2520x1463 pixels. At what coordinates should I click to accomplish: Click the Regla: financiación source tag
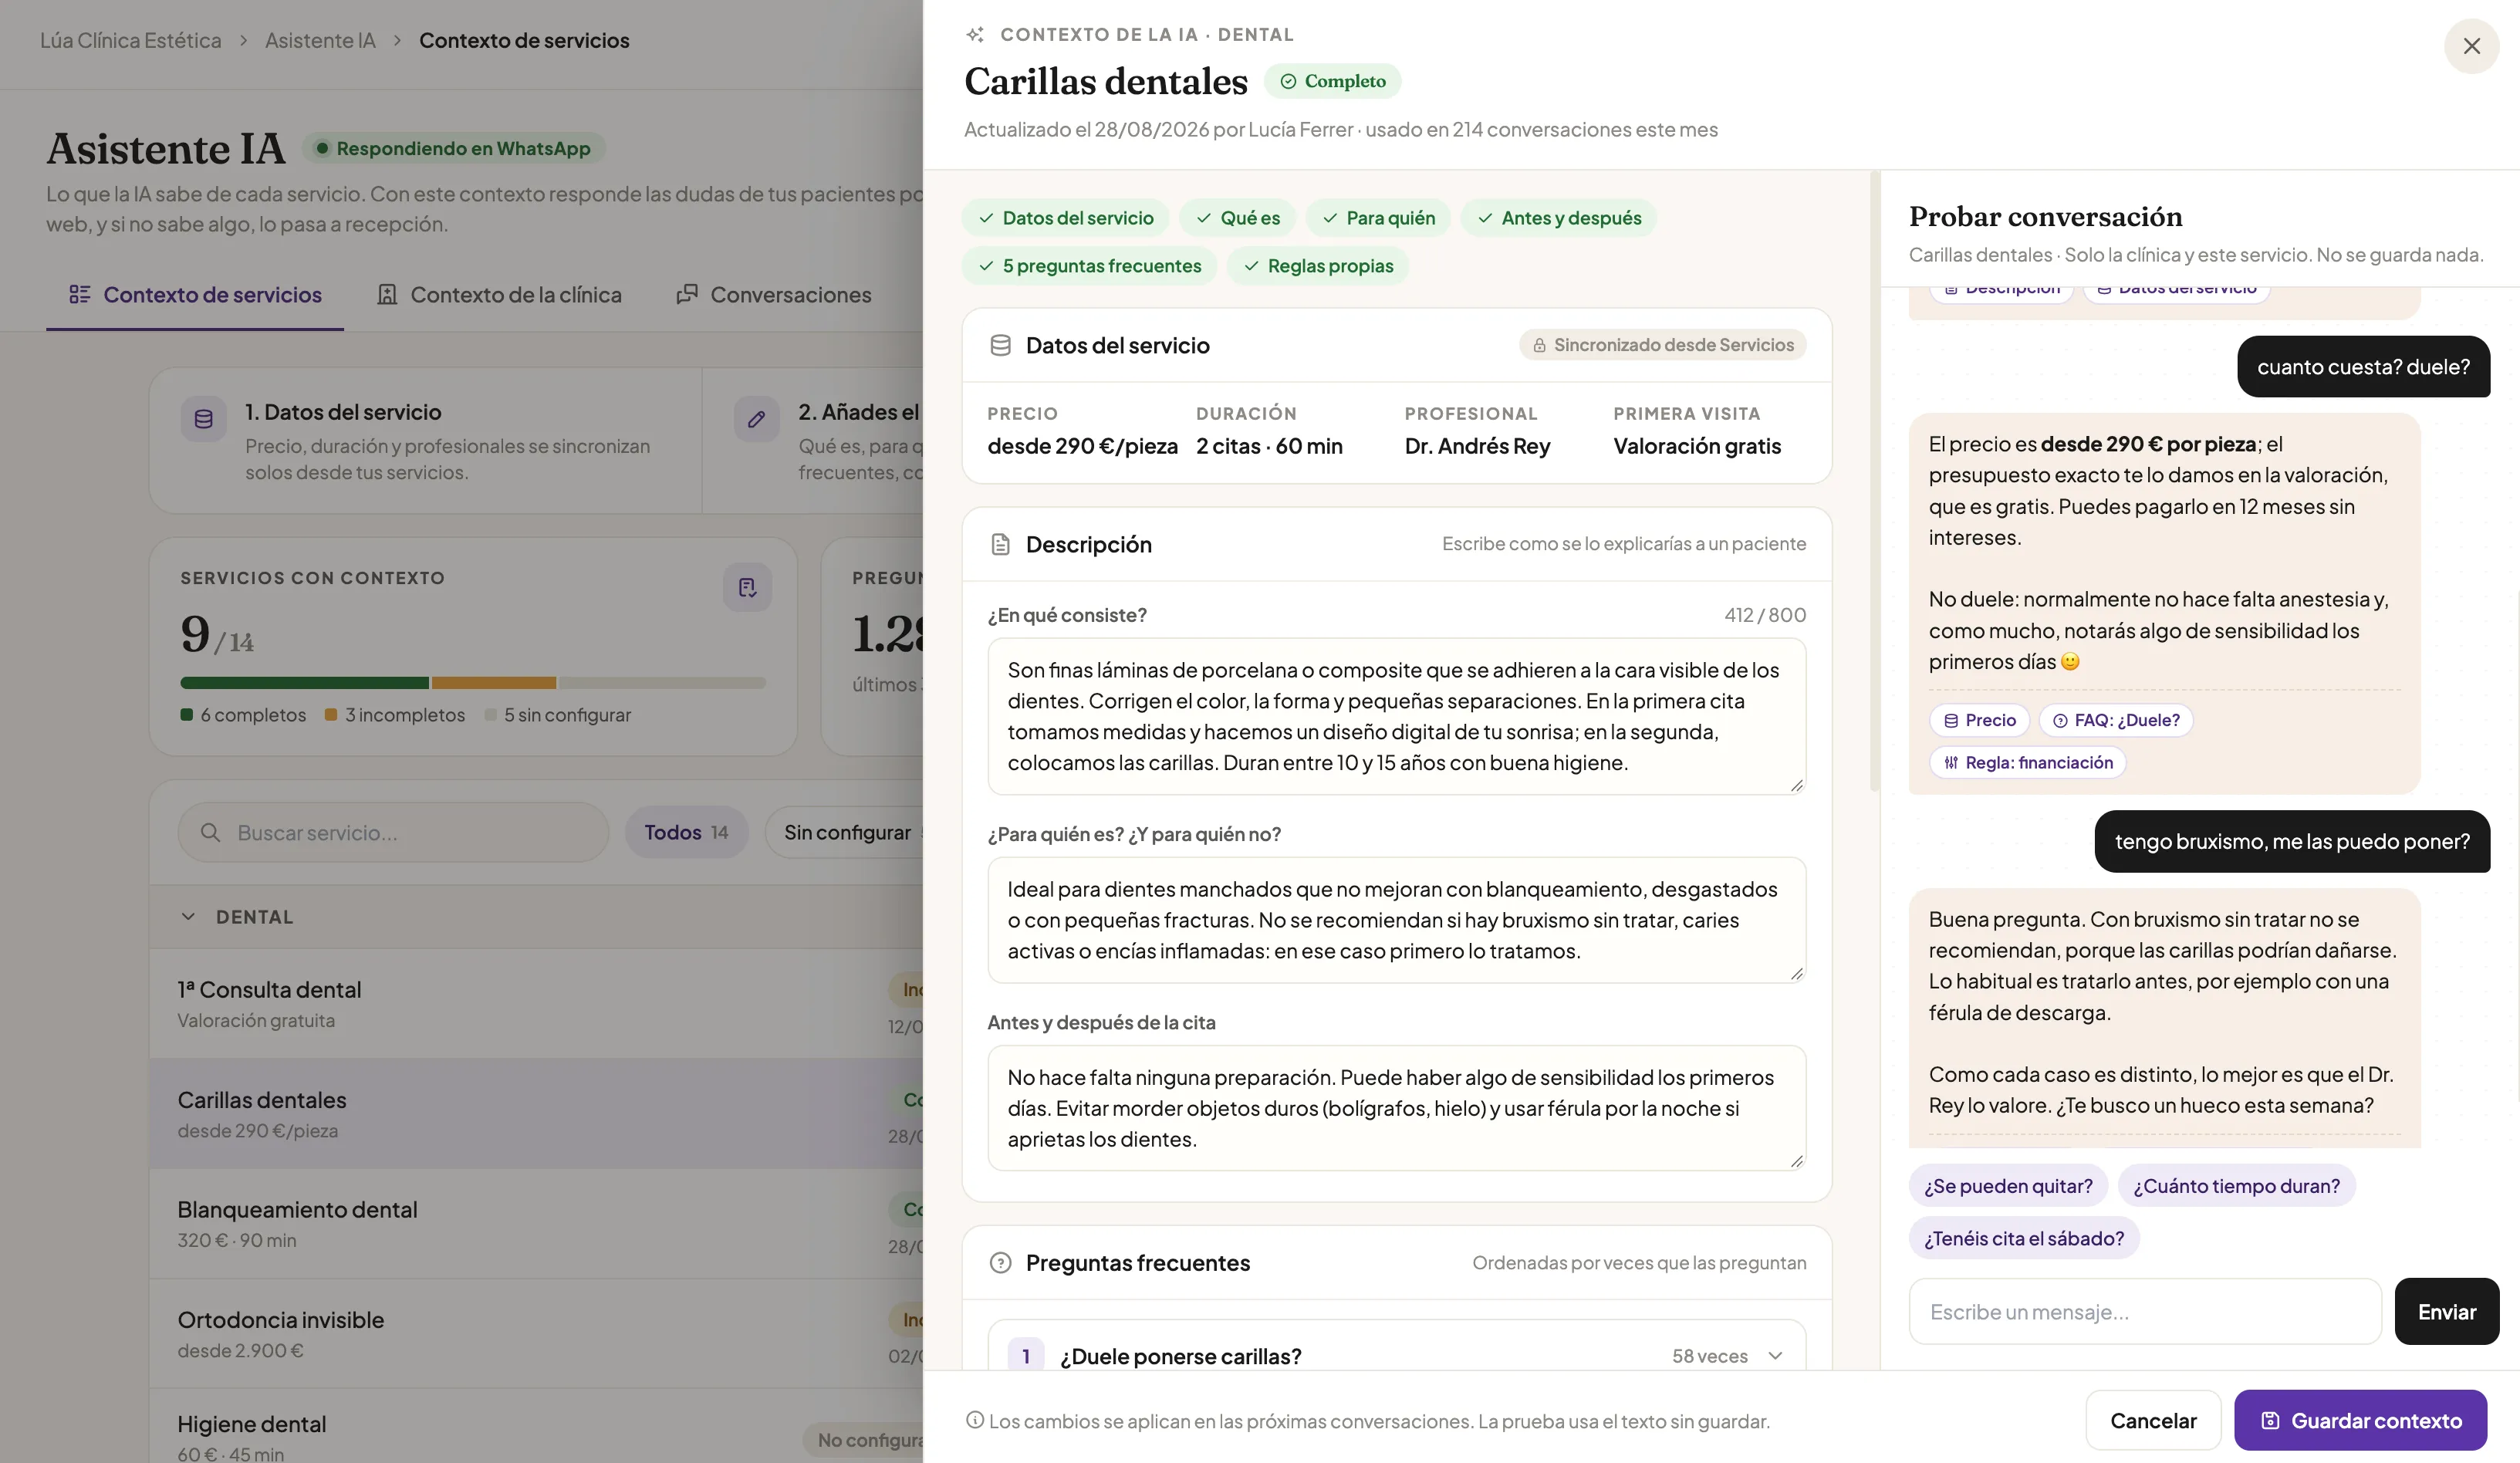2027,763
